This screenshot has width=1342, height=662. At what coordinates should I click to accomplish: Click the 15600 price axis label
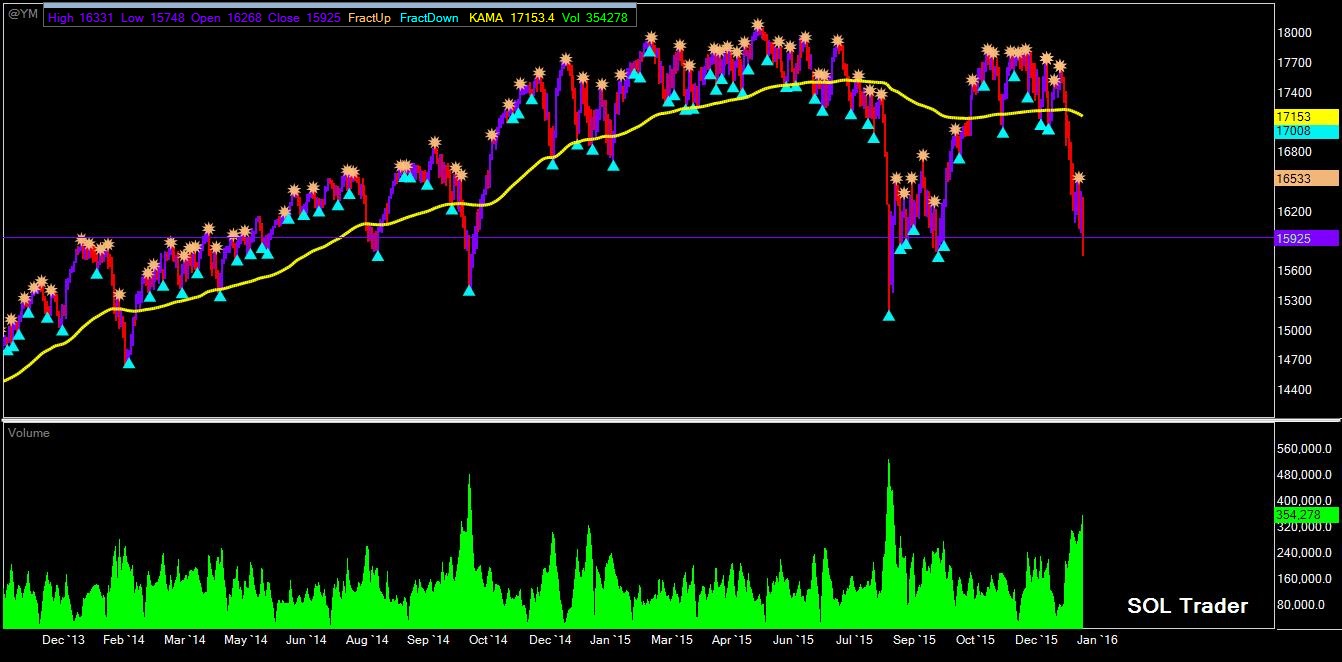pyautogui.click(x=1294, y=271)
